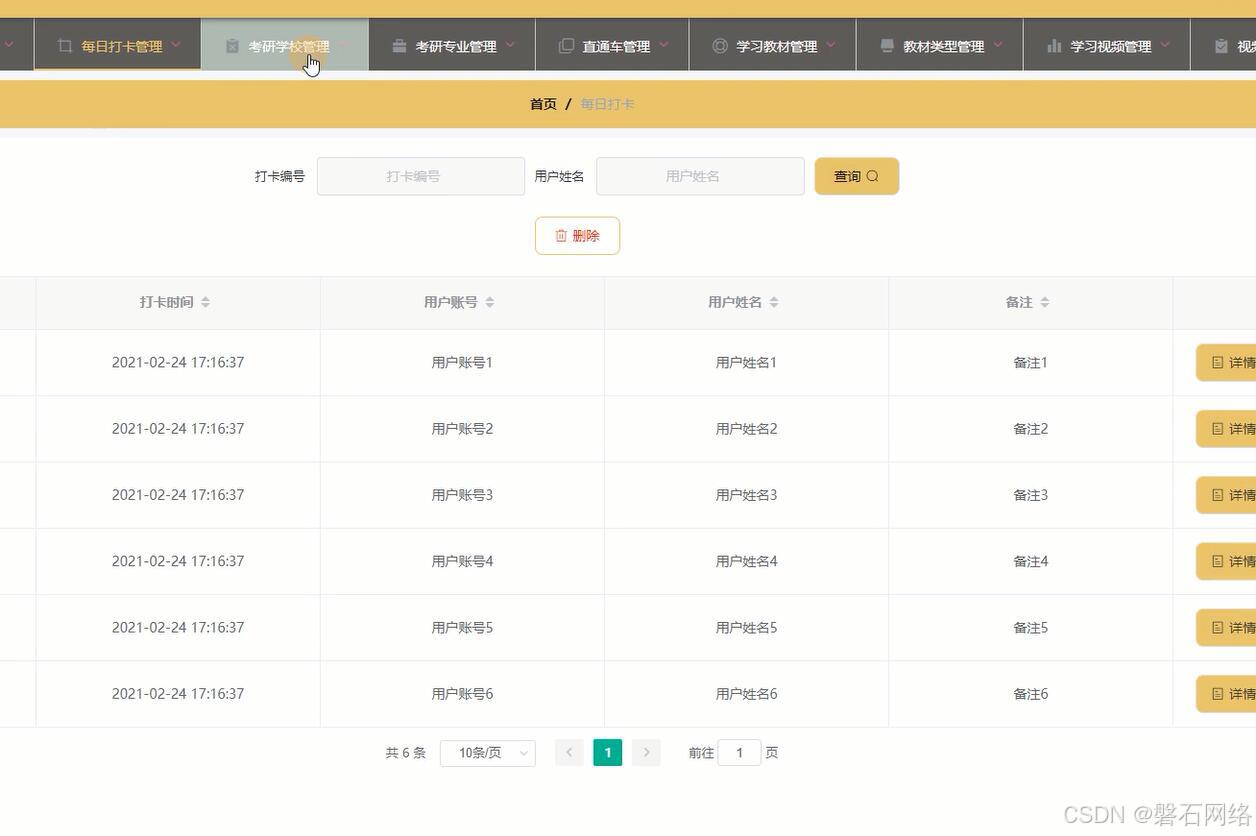Image resolution: width=1256 pixels, height=836 pixels.
Task: Click the icon beside 教材类型管理
Action: 887,46
